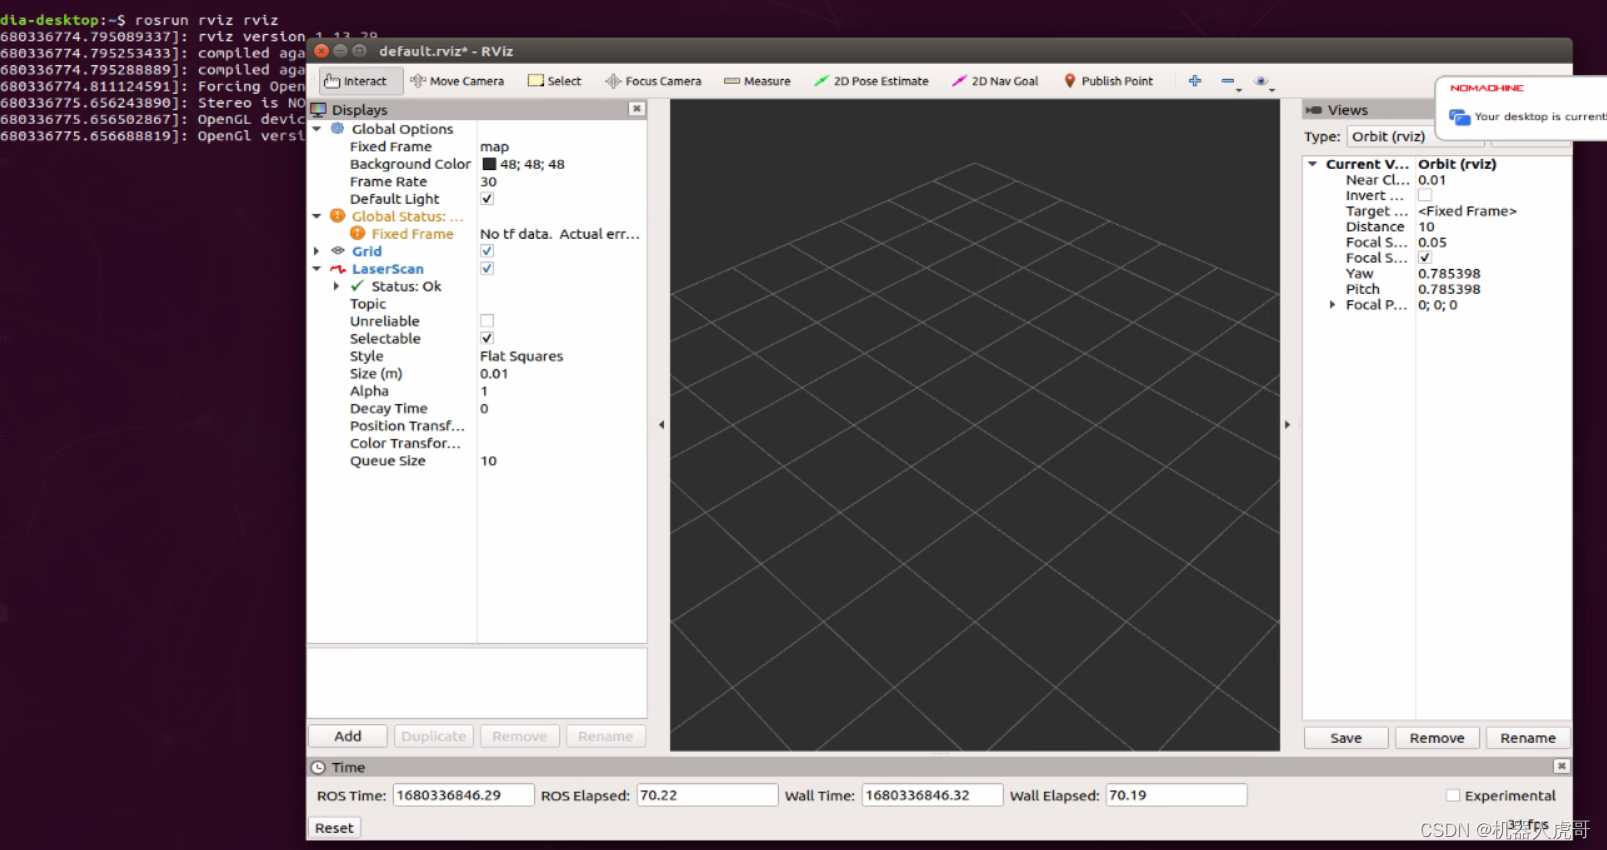Screen dimensions: 1607x850
Task: Disable the Grid display checkbox
Action: (487, 251)
